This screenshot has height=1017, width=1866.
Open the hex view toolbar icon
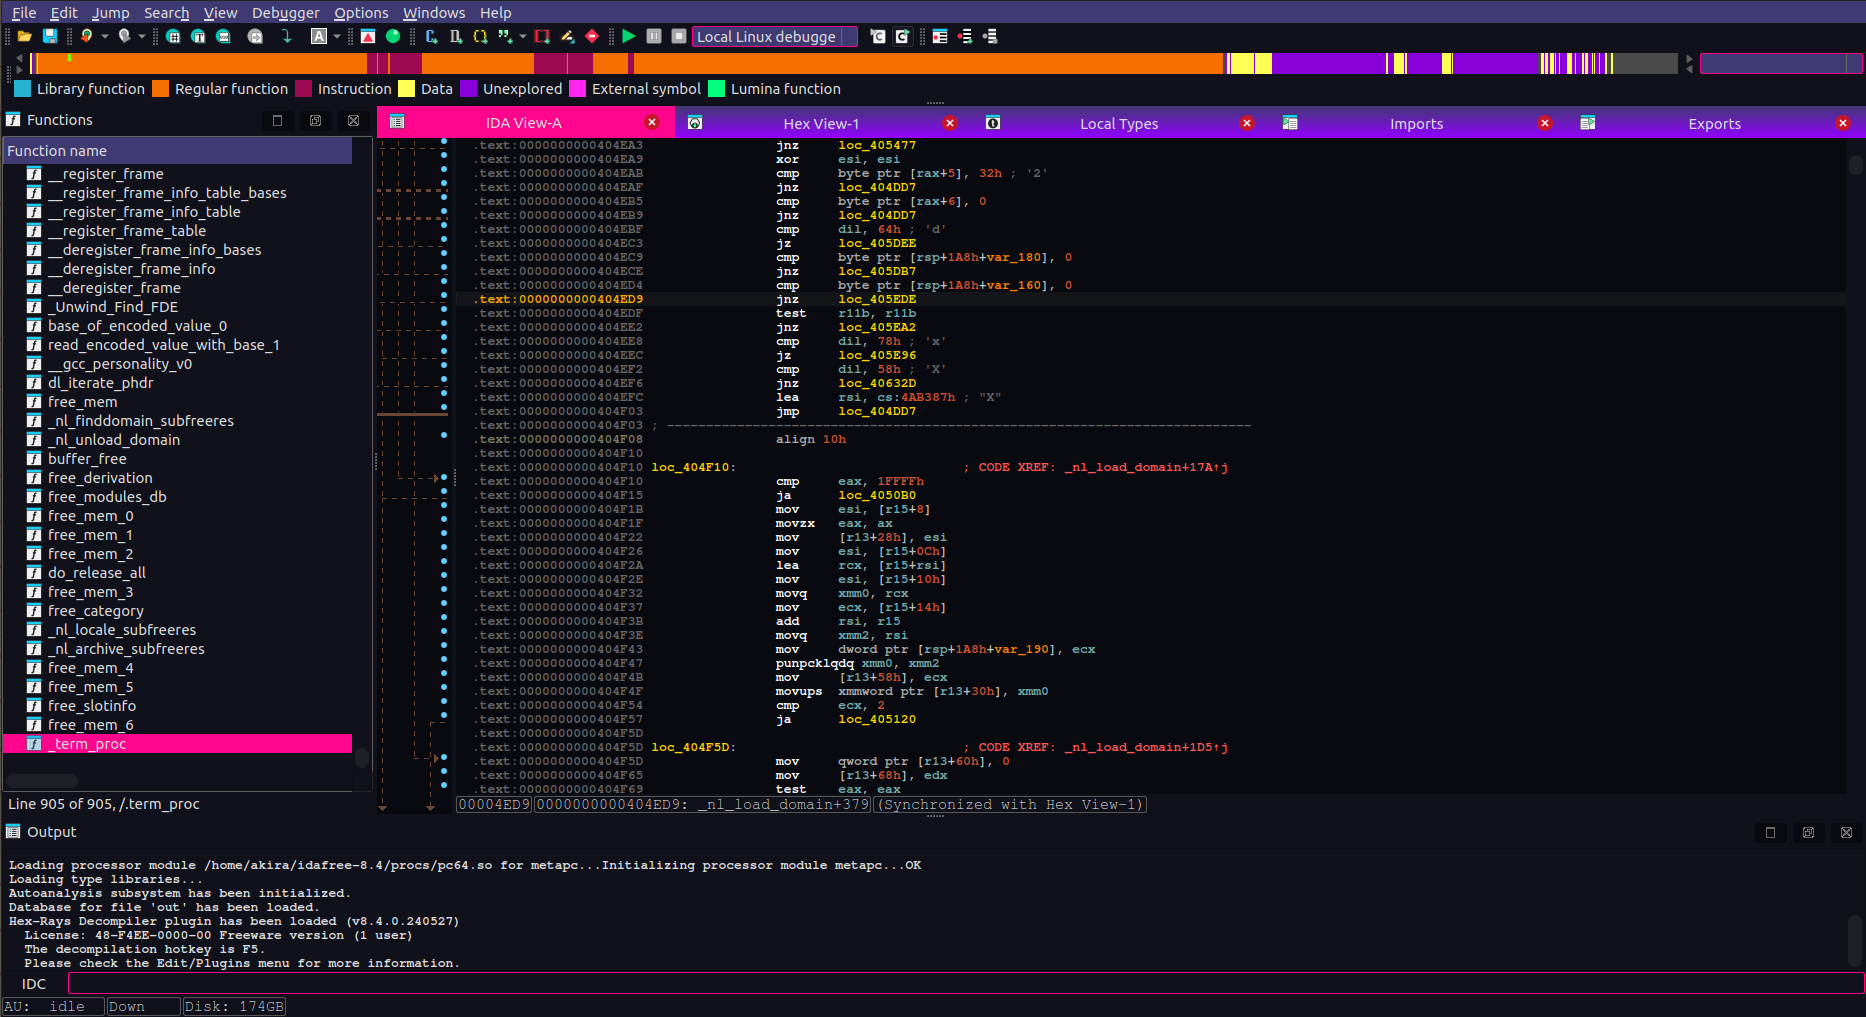[173, 36]
